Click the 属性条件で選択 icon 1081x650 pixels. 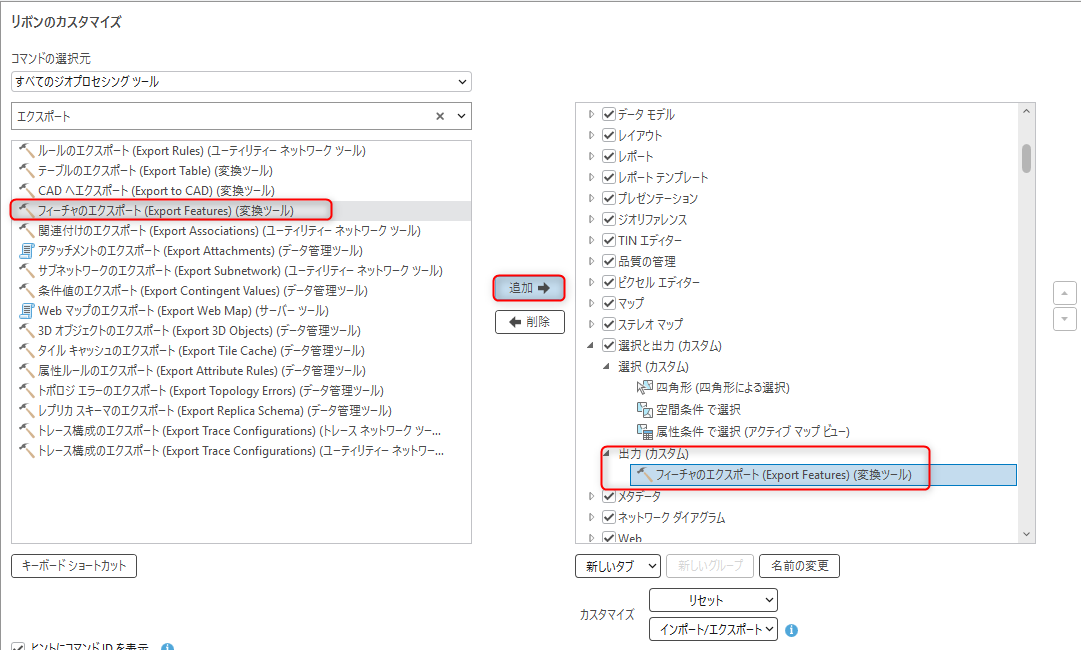[x=644, y=432]
